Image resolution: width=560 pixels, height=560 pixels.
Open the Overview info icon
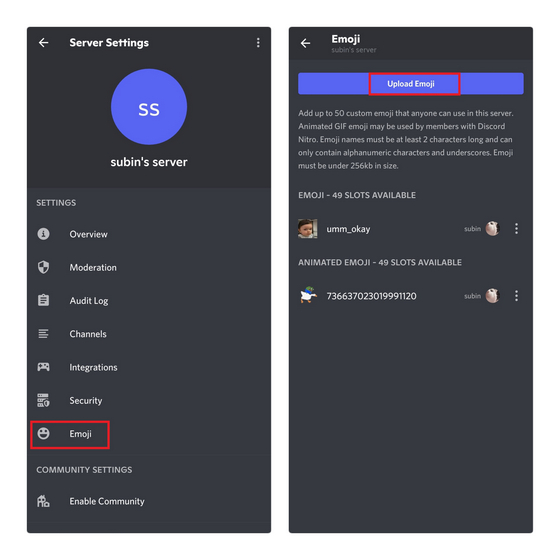tap(44, 234)
